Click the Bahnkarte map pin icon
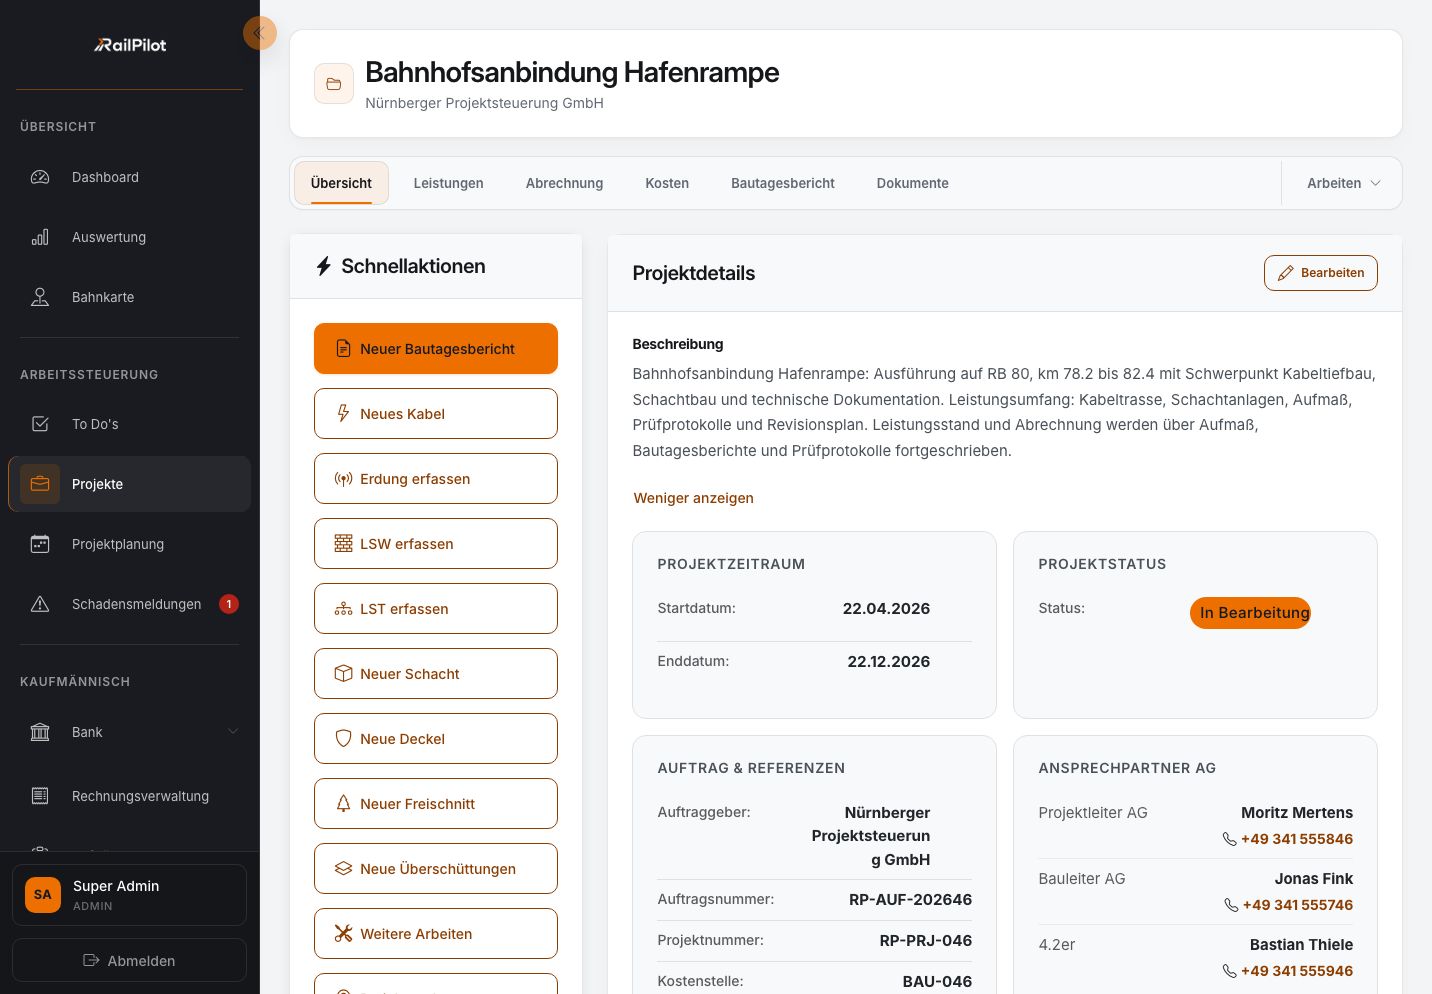The height and width of the screenshot is (994, 1432). (40, 297)
